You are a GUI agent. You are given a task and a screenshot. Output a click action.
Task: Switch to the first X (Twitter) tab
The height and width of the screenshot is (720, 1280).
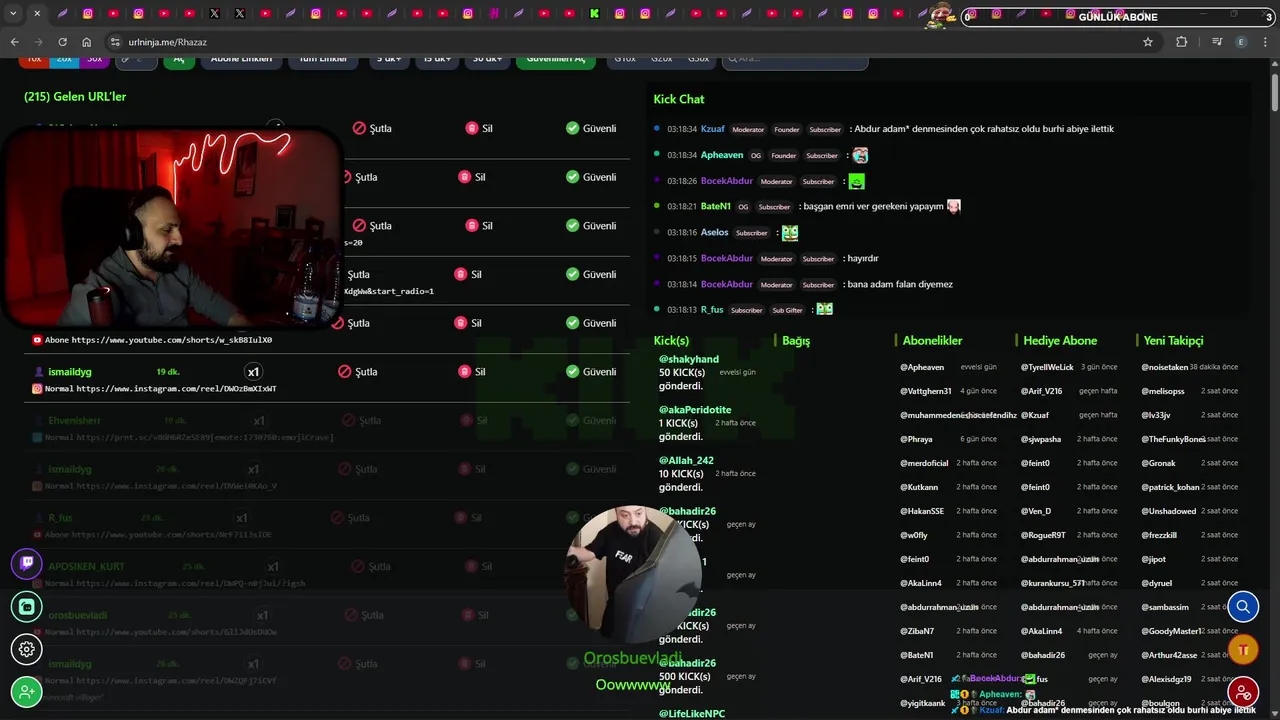pyautogui.click(x=214, y=14)
